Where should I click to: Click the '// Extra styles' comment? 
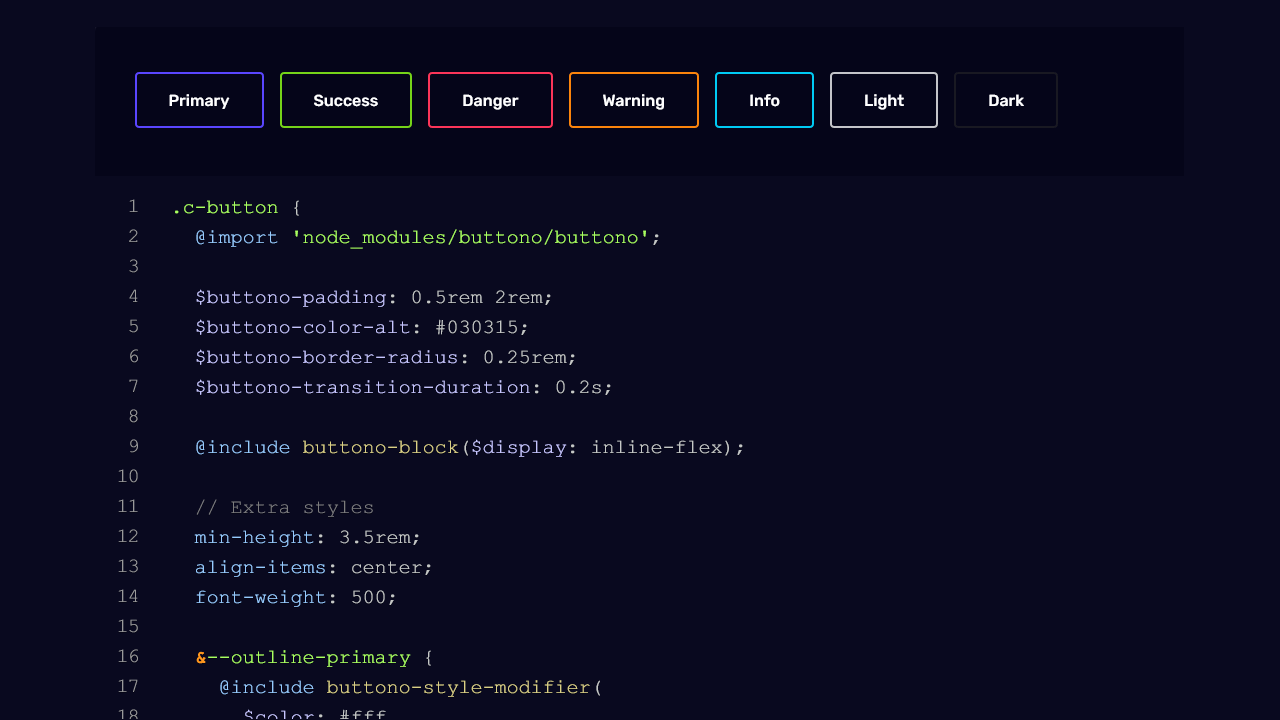[x=284, y=508]
